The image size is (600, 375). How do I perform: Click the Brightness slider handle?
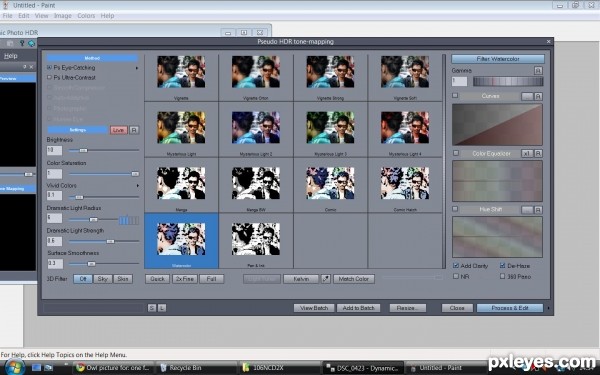click(x=83, y=150)
